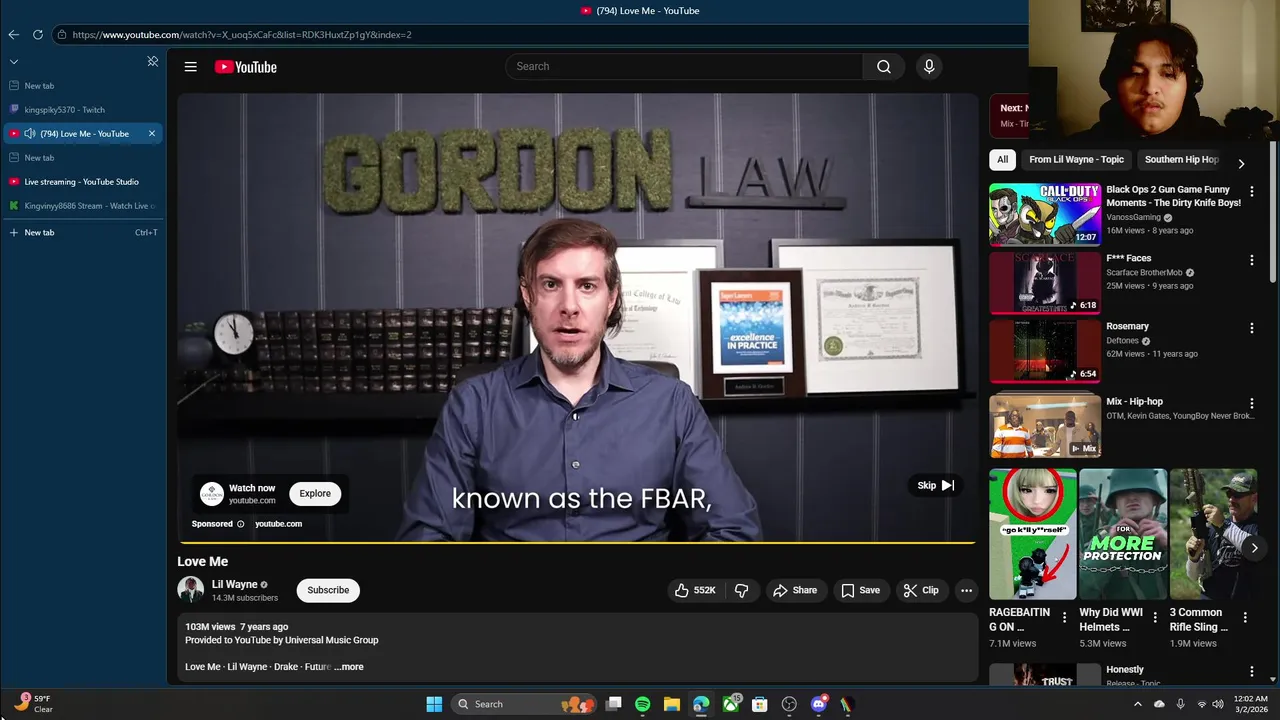Open 3 Common Rifle Sling short

[x=1213, y=533]
